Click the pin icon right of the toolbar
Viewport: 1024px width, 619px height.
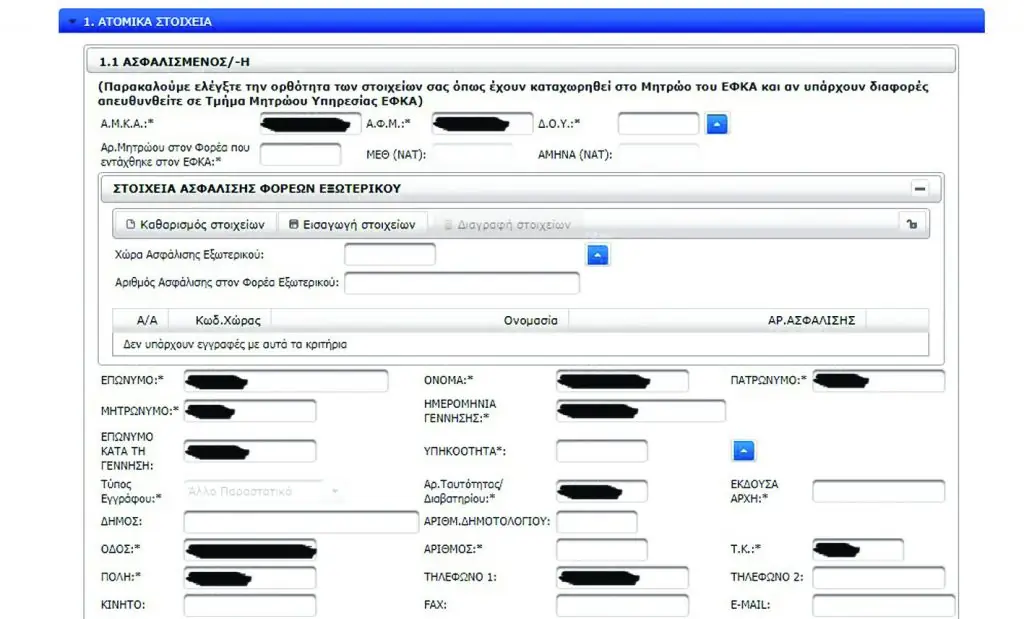coord(912,224)
